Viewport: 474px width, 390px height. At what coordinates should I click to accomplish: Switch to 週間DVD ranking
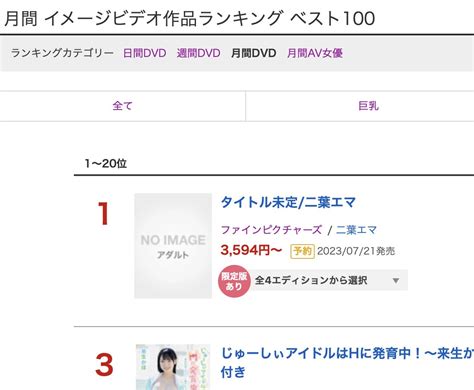click(198, 53)
